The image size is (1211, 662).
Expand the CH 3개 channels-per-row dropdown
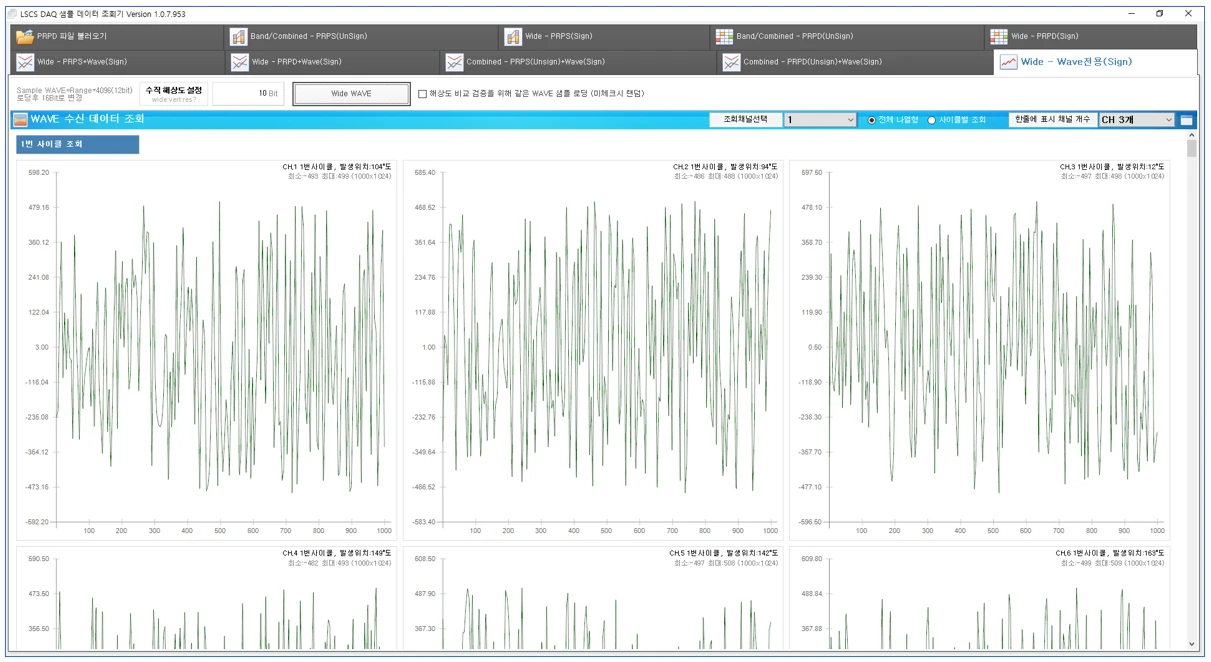1137,120
